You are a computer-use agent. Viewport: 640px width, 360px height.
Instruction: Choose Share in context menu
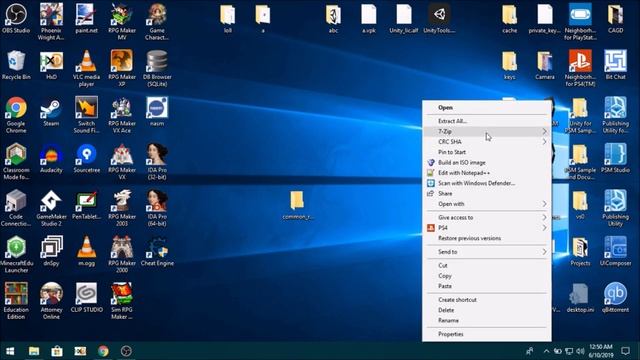[487, 193]
